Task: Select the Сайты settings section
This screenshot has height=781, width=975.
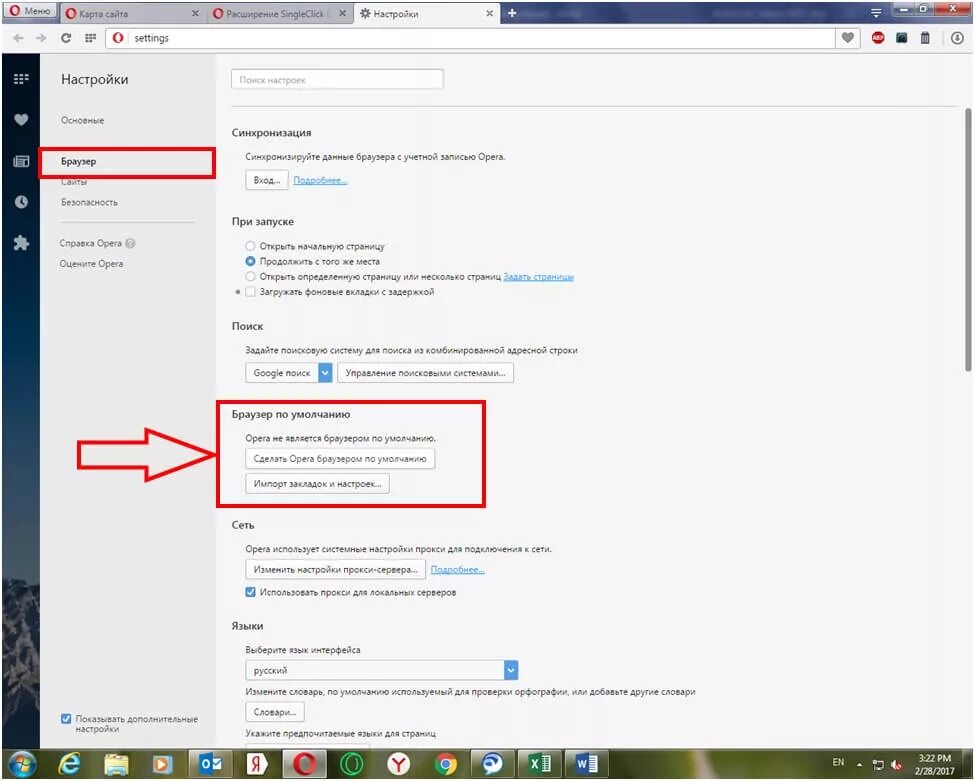Action: [x=73, y=182]
